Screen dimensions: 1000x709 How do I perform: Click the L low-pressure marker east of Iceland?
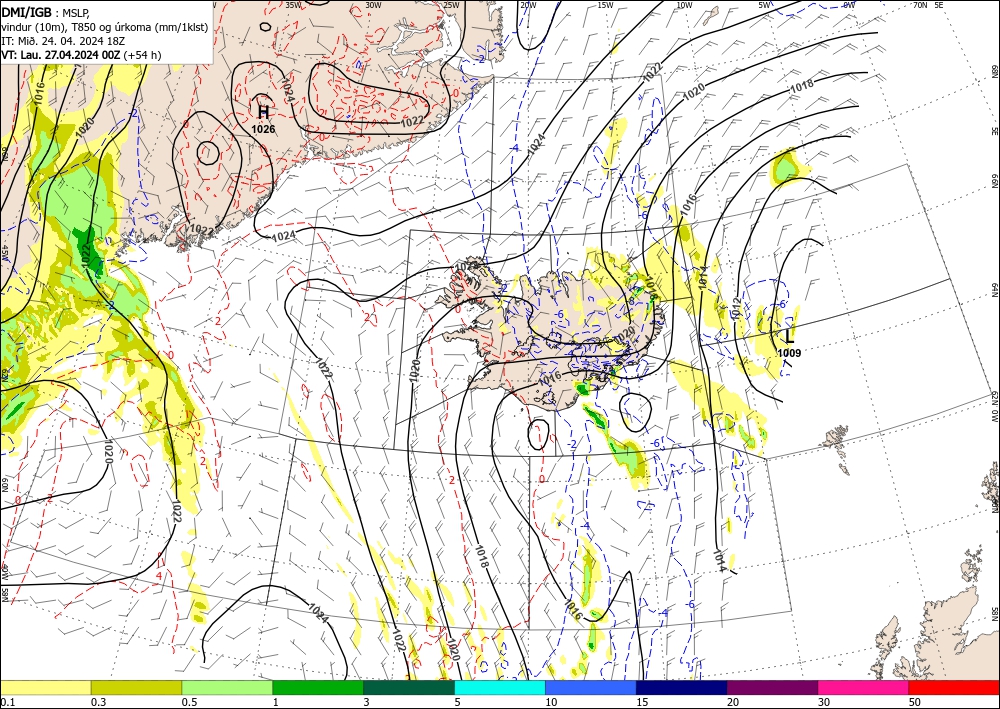coord(790,336)
